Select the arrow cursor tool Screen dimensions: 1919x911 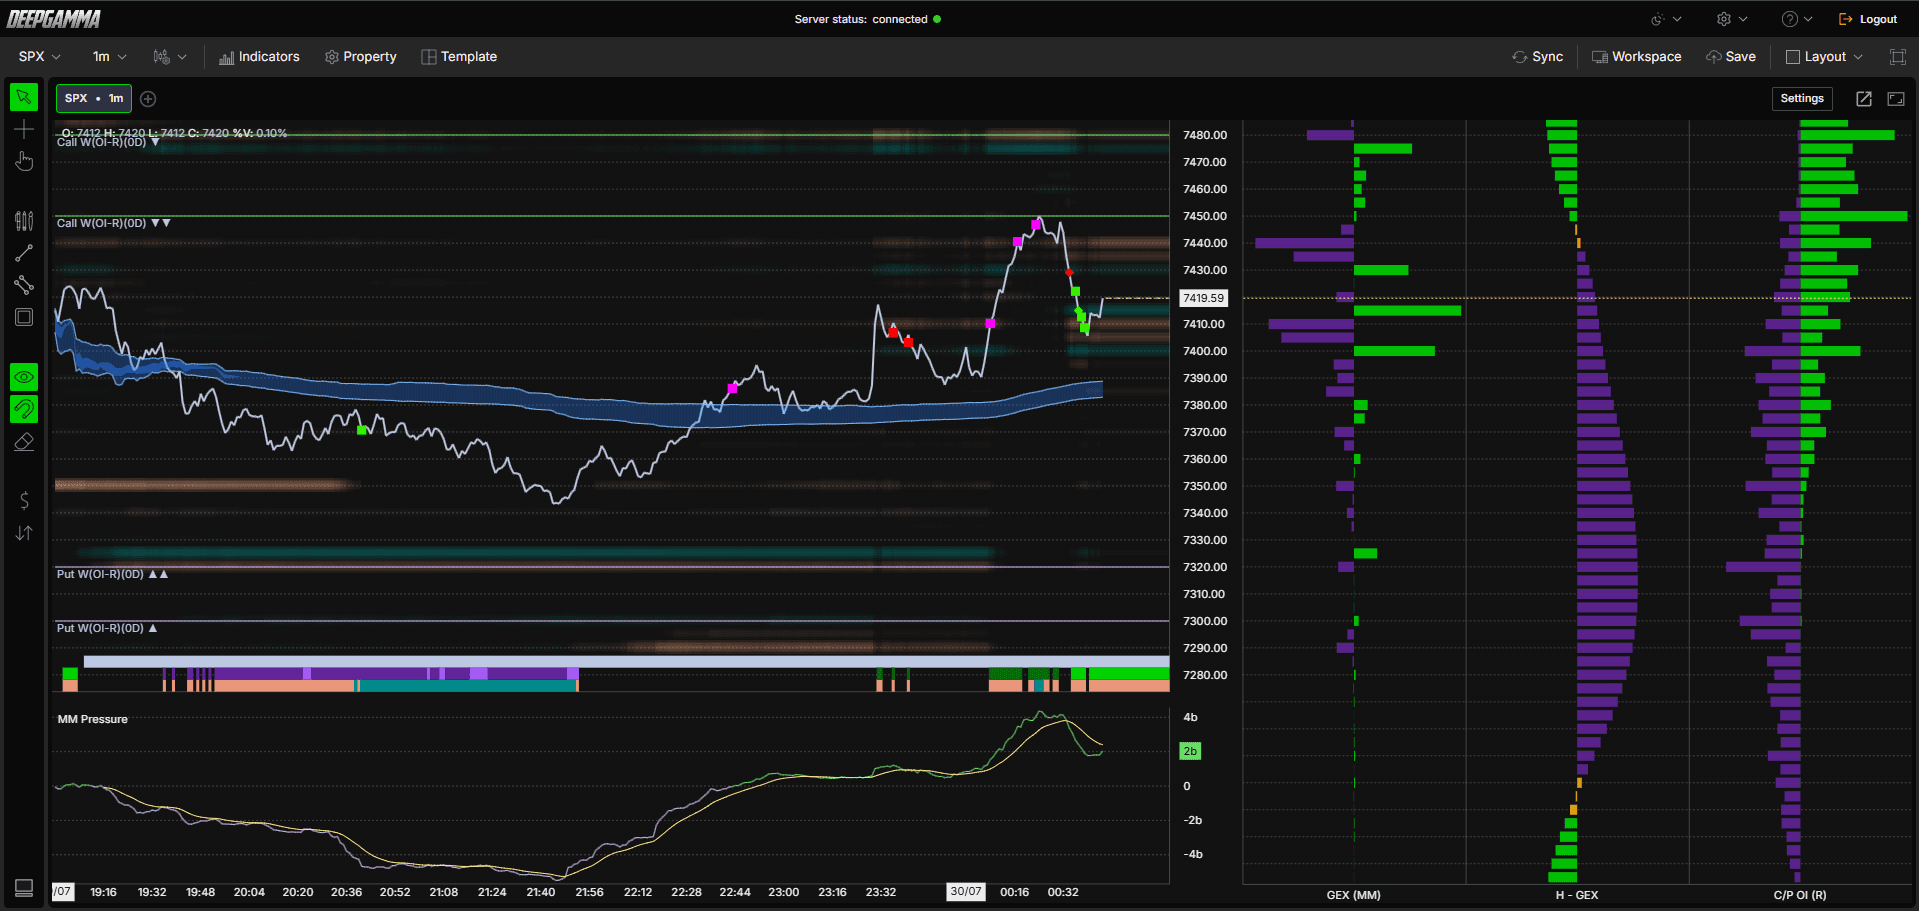(24, 97)
